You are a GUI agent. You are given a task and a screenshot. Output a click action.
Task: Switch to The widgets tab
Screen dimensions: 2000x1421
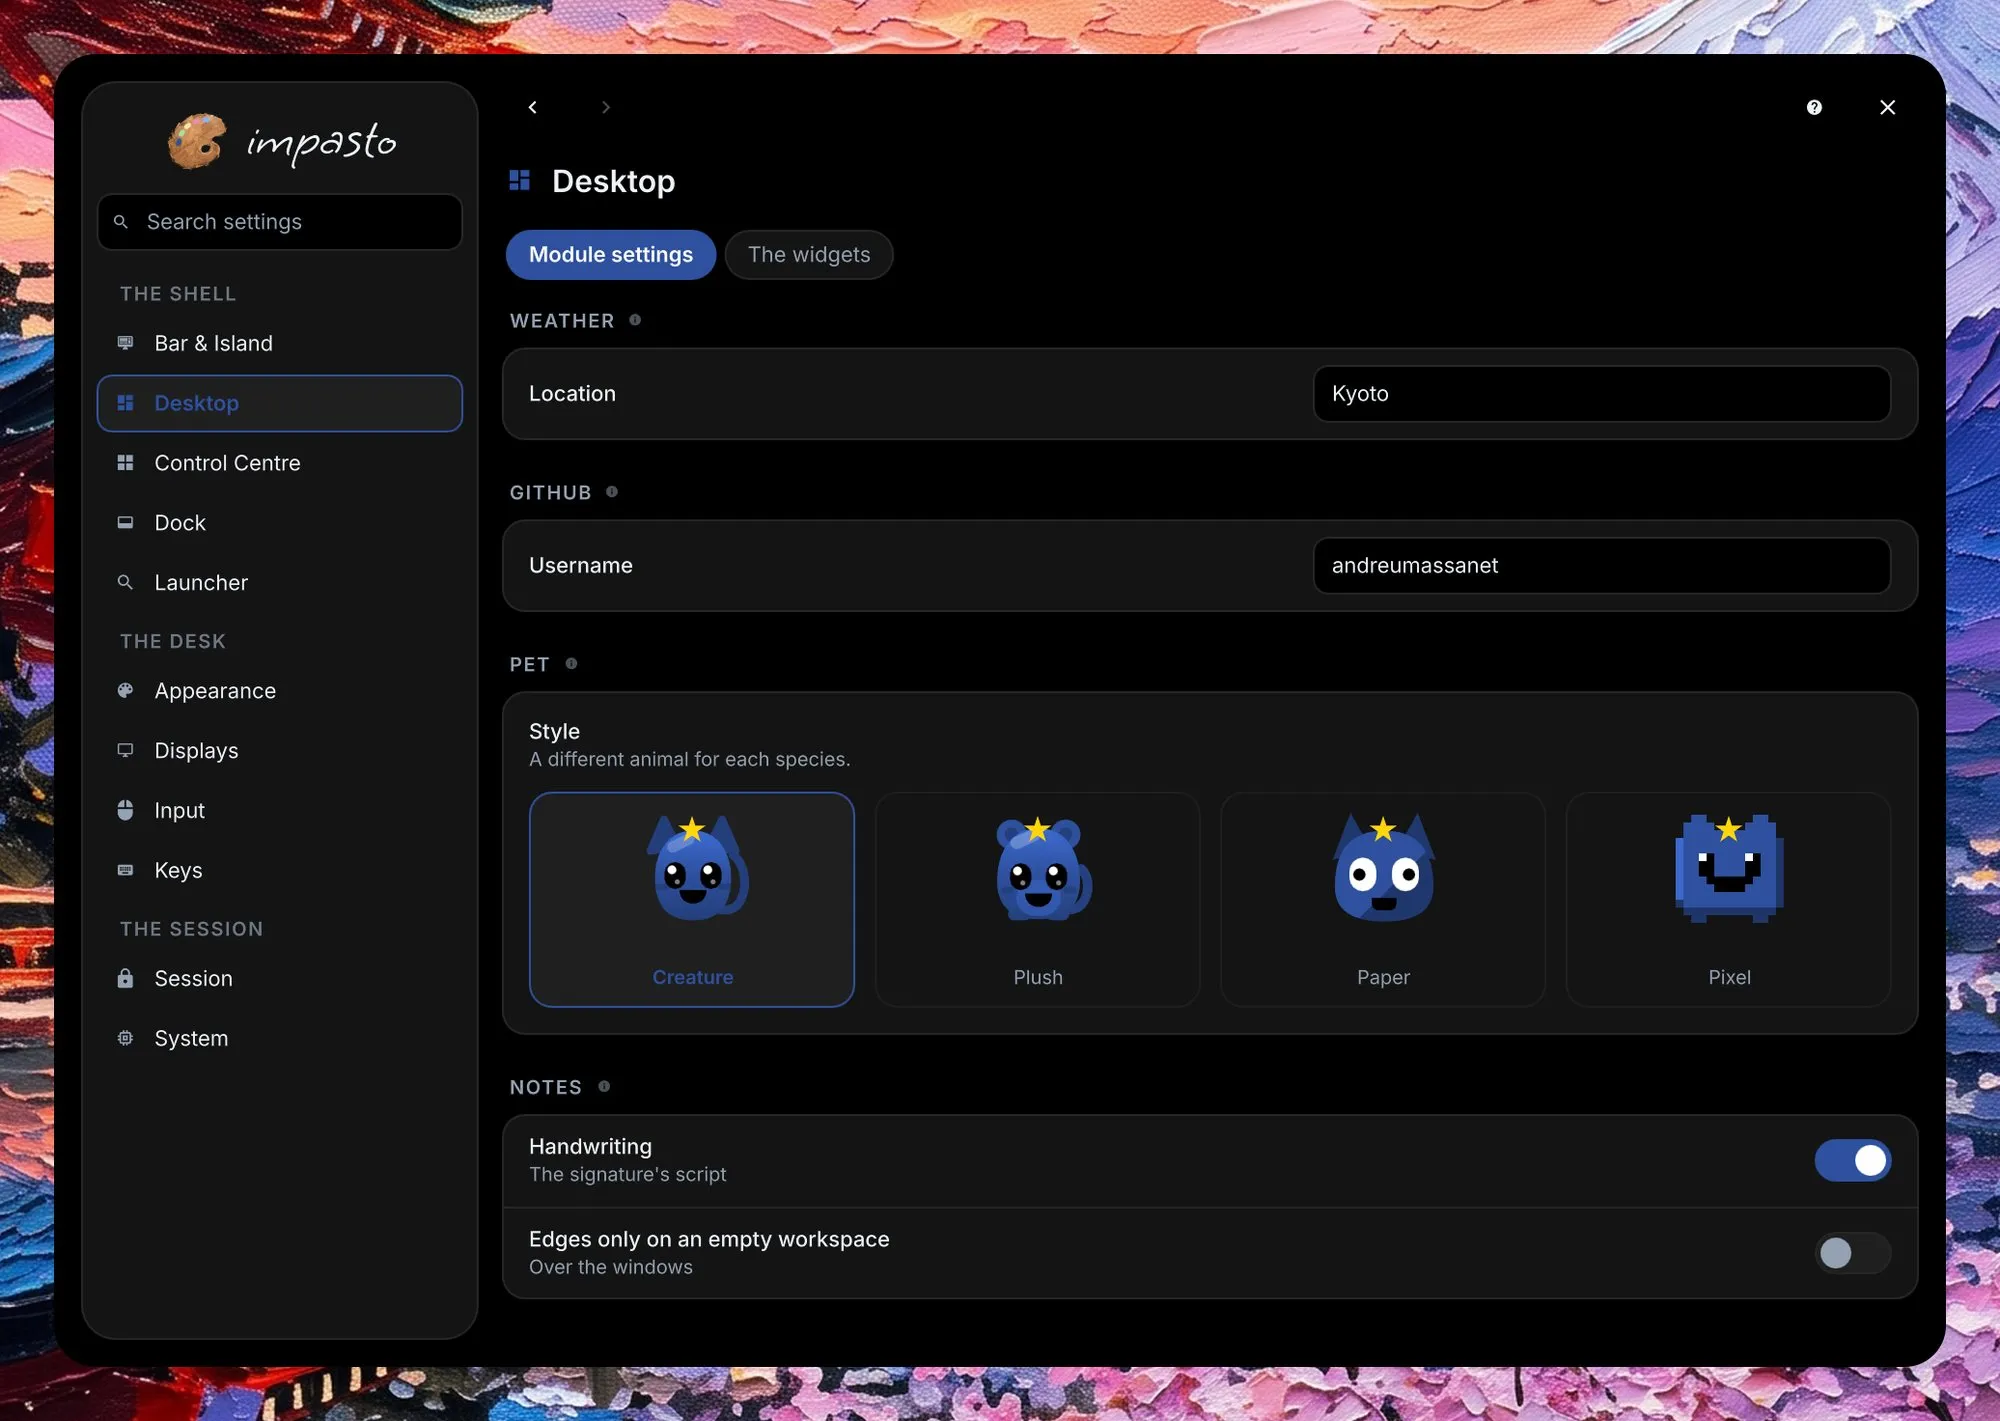[809, 255]
